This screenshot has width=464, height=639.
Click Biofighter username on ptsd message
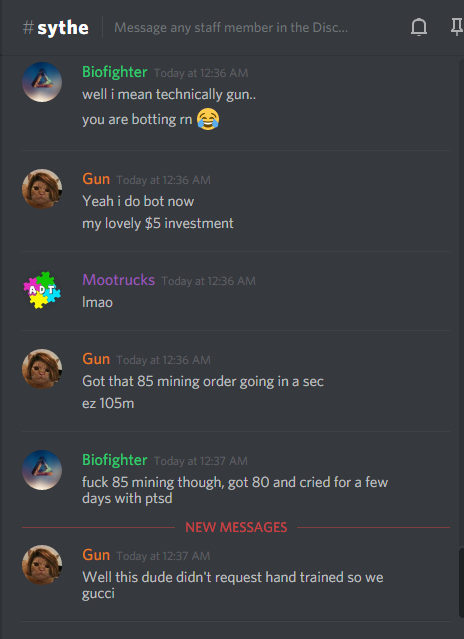(x=114, y=460)
